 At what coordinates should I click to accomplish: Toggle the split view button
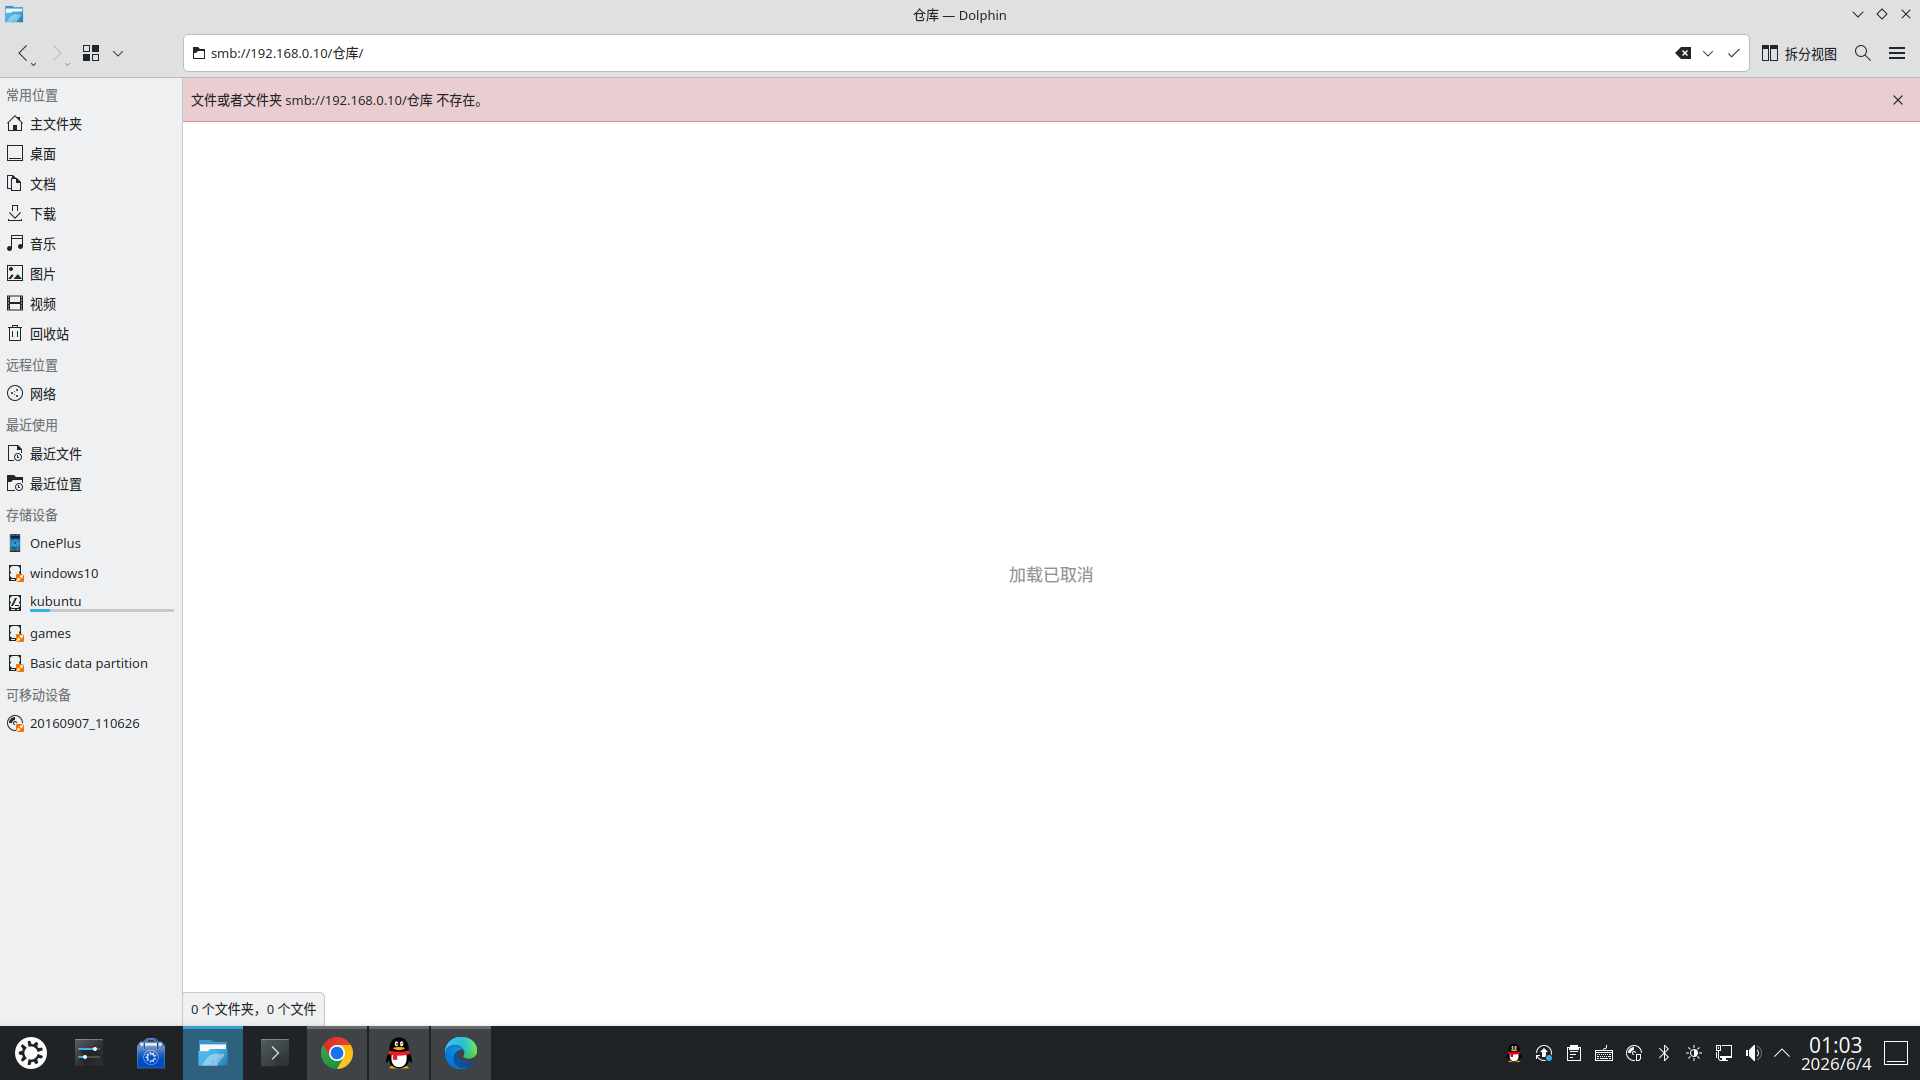click(x=1799, y=53)
